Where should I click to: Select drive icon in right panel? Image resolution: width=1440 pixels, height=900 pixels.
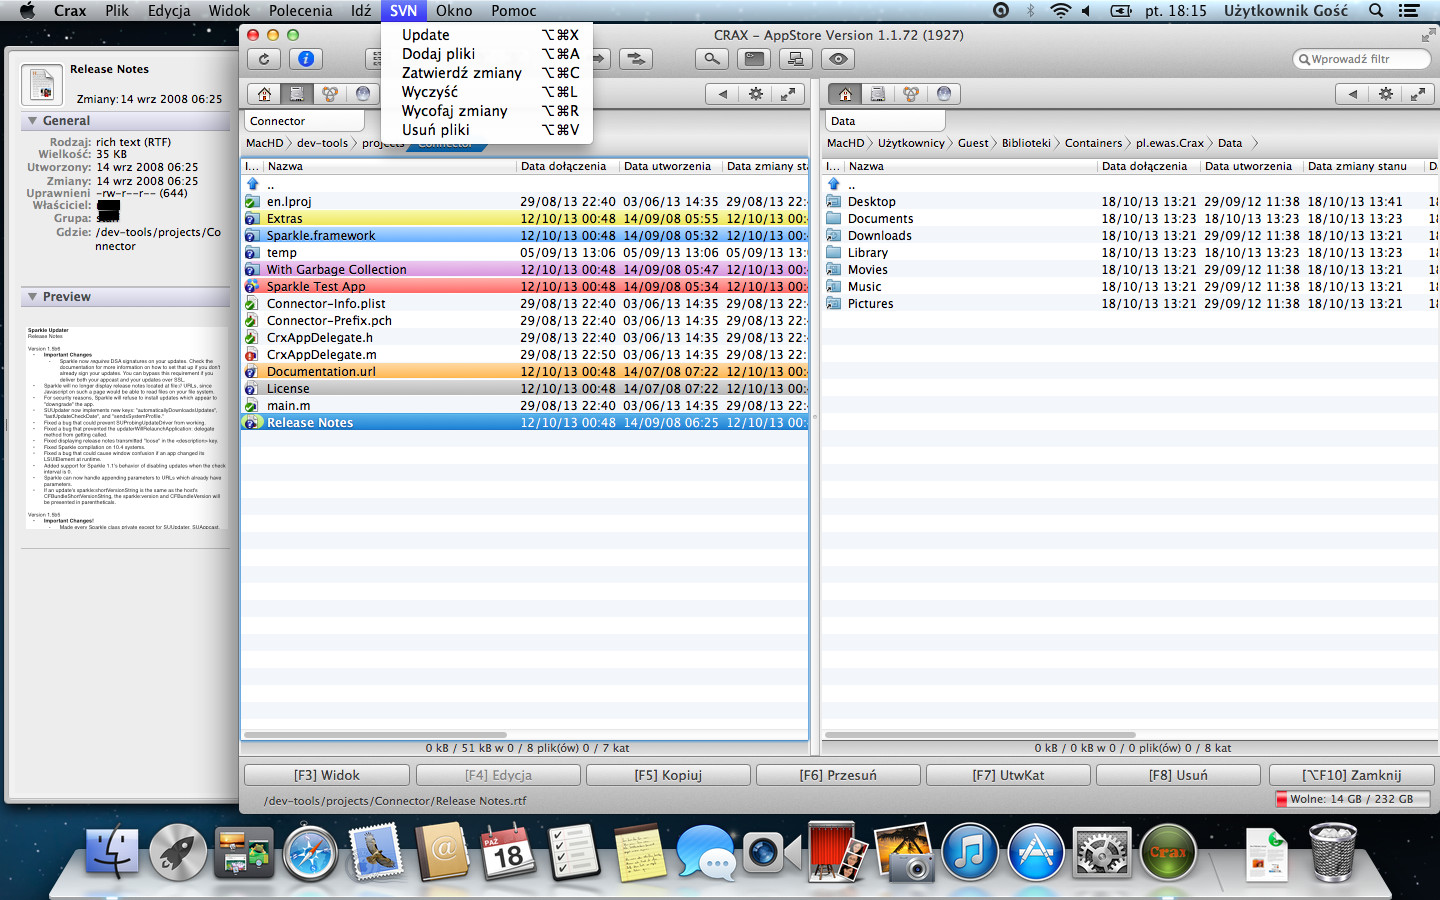(878, 94)
